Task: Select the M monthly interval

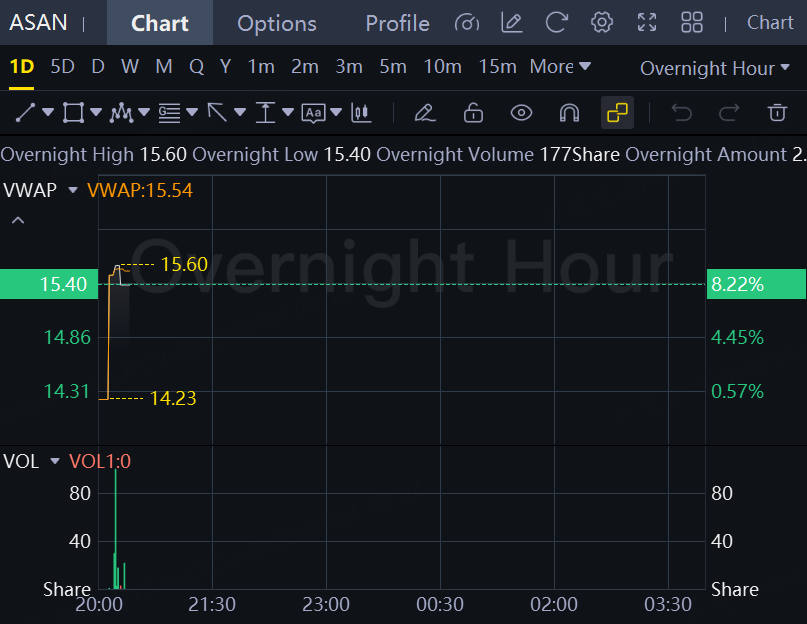Action: pyautogui.click(x=164, y=67)
